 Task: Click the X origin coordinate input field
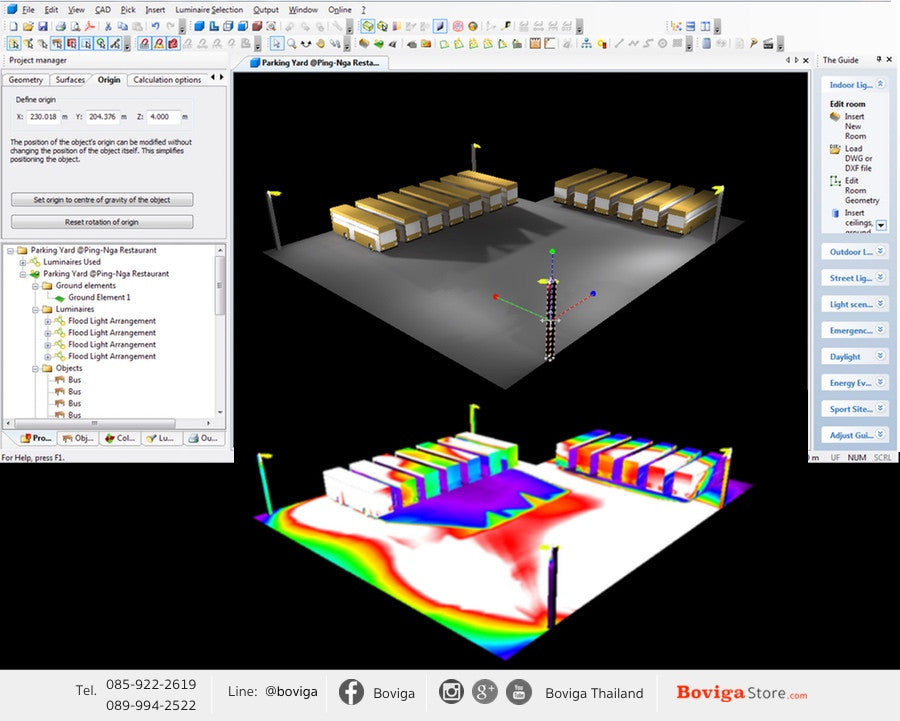pyautogui.click(x=43, y=117)
